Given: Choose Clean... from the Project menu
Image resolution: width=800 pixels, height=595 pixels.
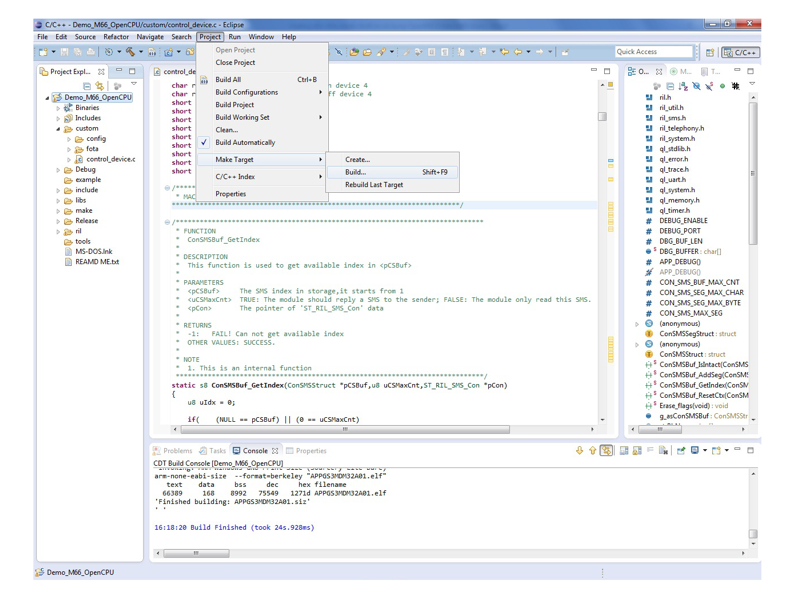Looking at the screenshot, I should click(261, 130).
